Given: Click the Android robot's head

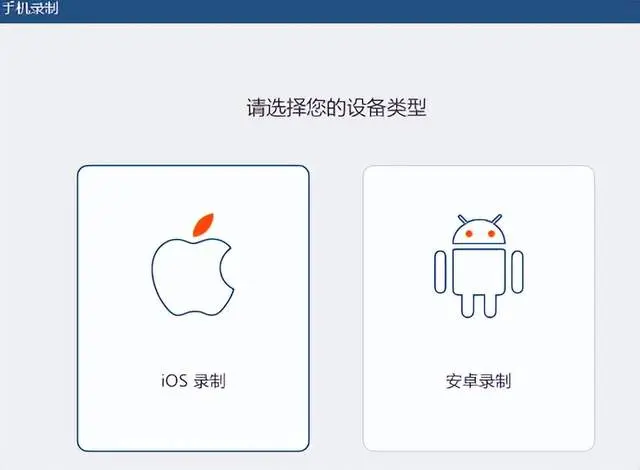Looking at the screenshot, I should [479, 230].
